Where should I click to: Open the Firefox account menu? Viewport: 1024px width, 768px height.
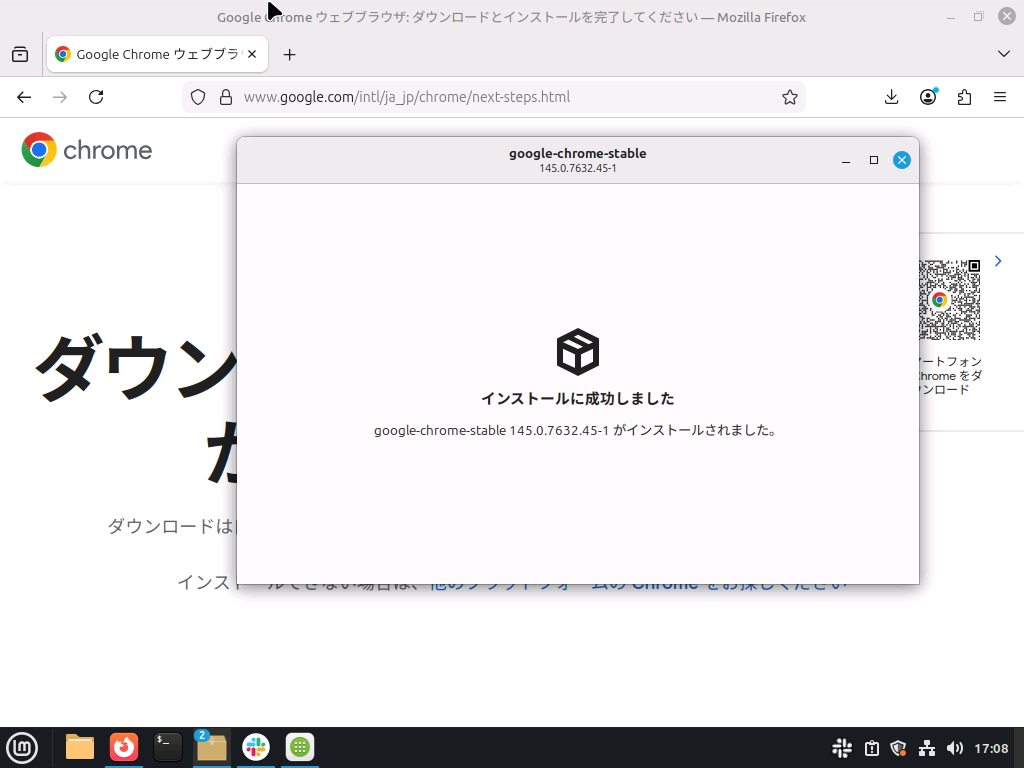pos(927,97)
